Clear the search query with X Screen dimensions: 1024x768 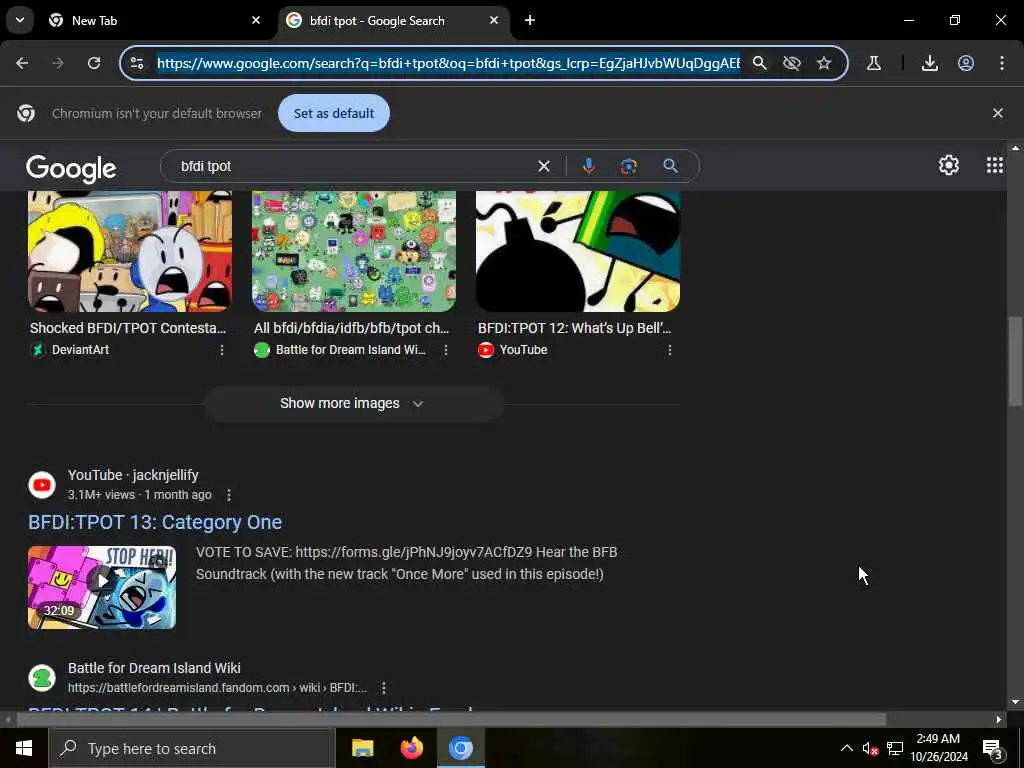point(543,166)
